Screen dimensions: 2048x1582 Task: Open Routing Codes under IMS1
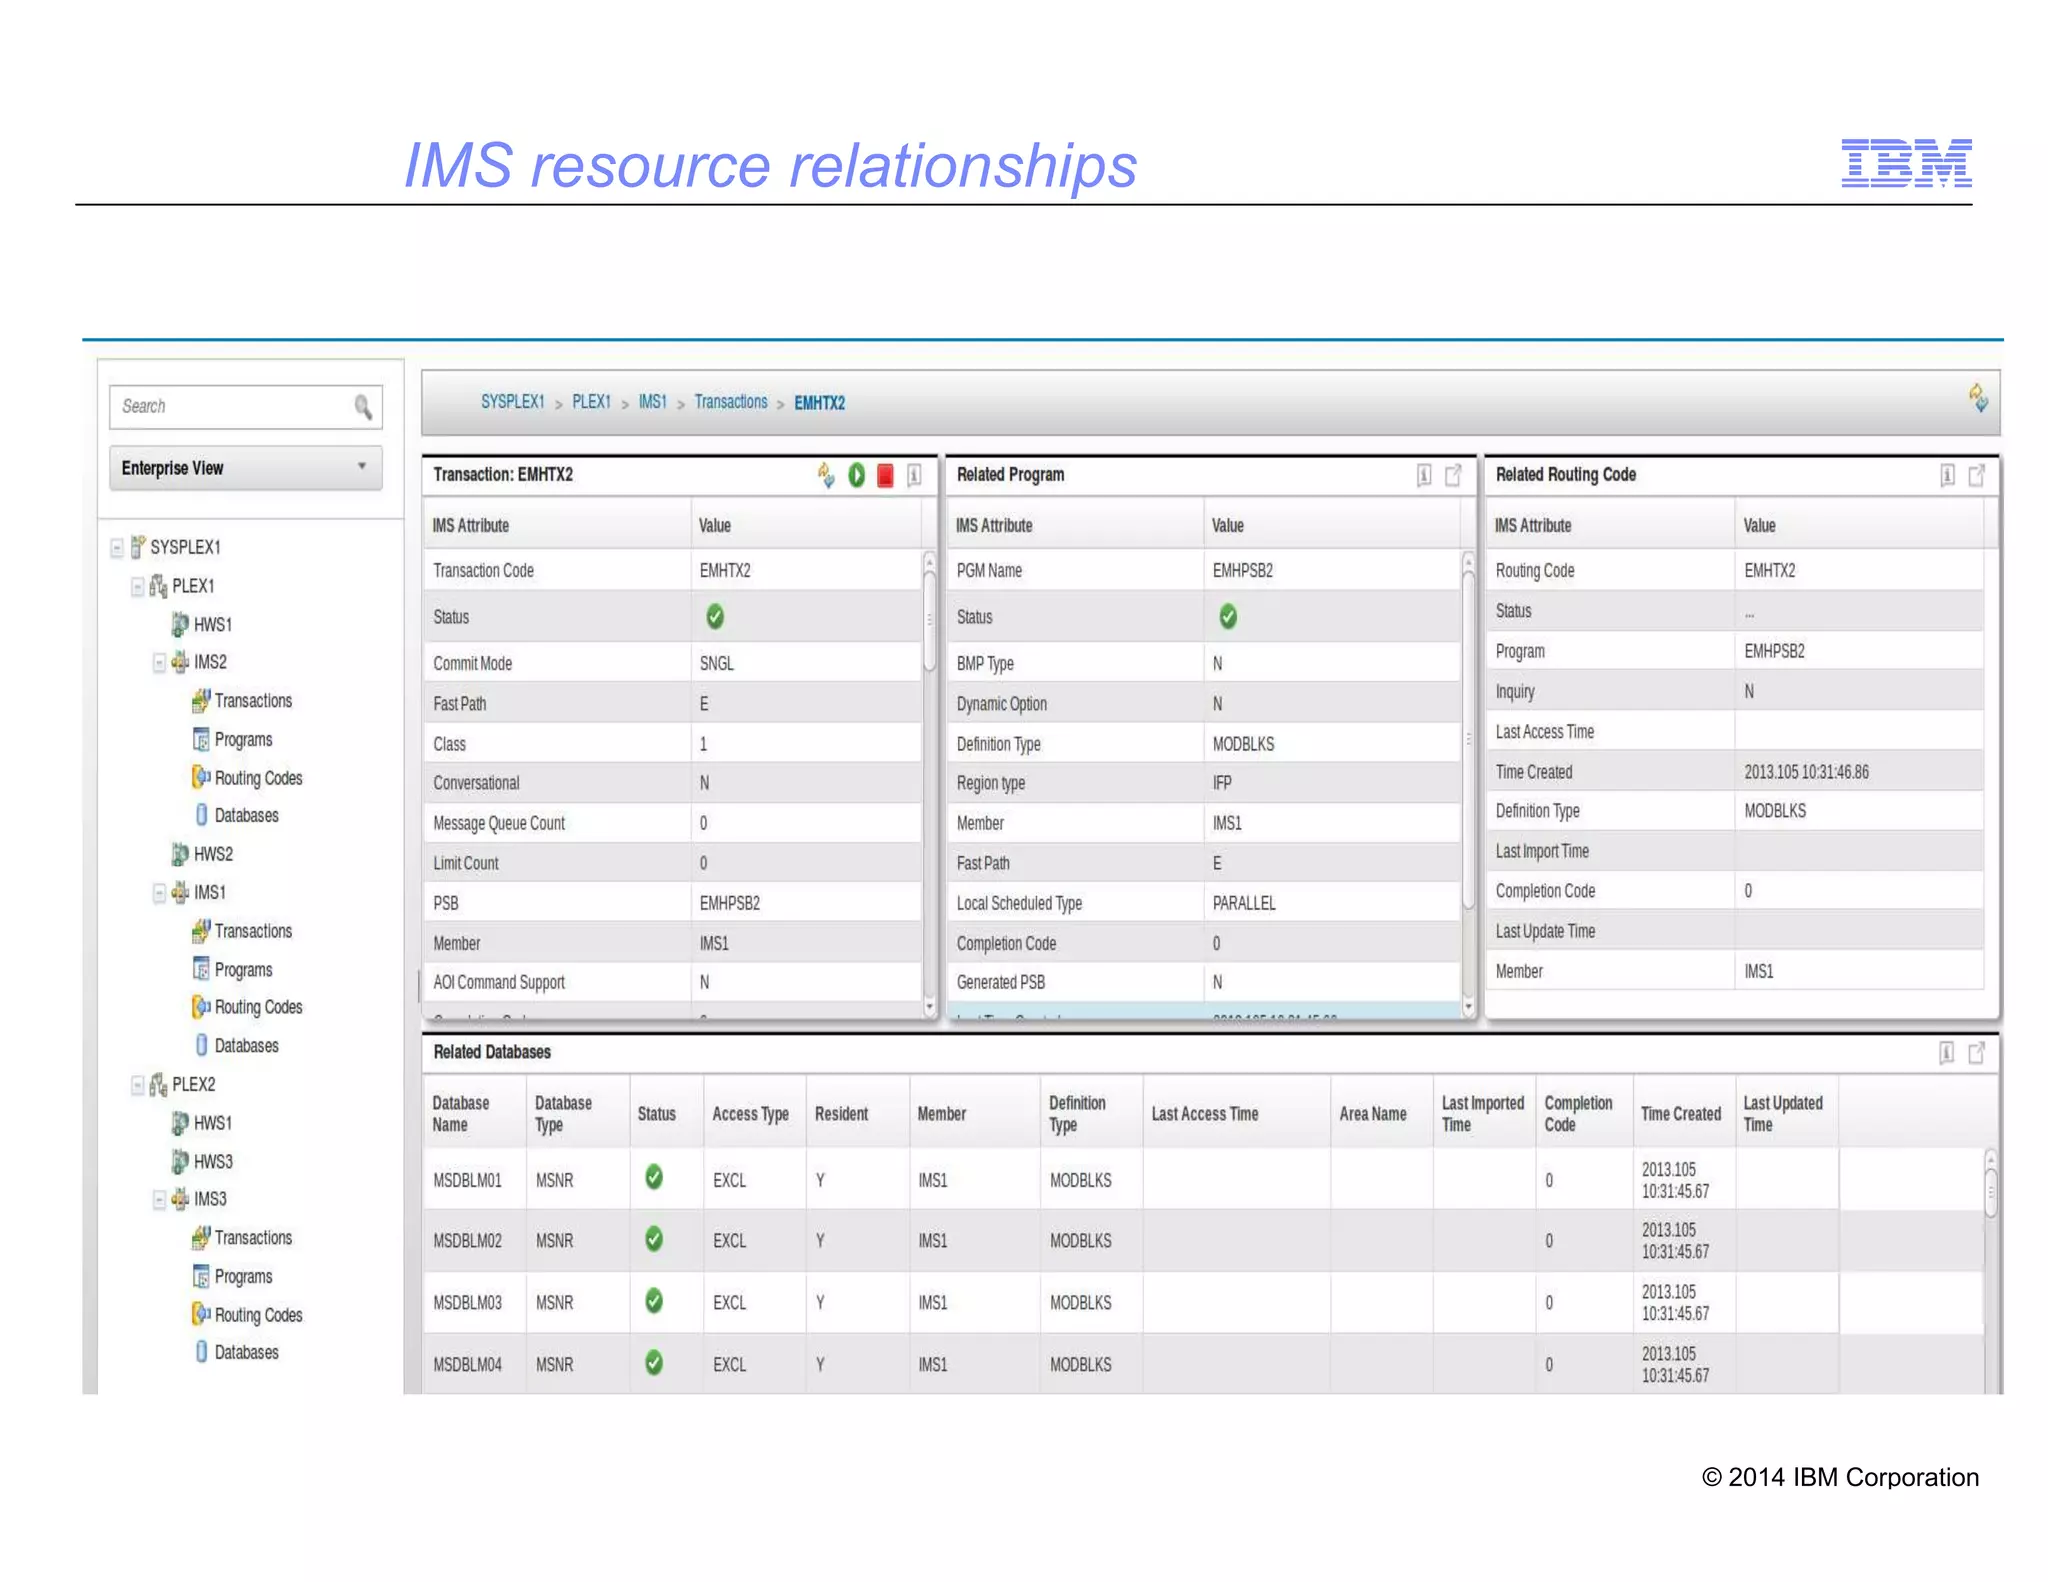click(247, 1007)
